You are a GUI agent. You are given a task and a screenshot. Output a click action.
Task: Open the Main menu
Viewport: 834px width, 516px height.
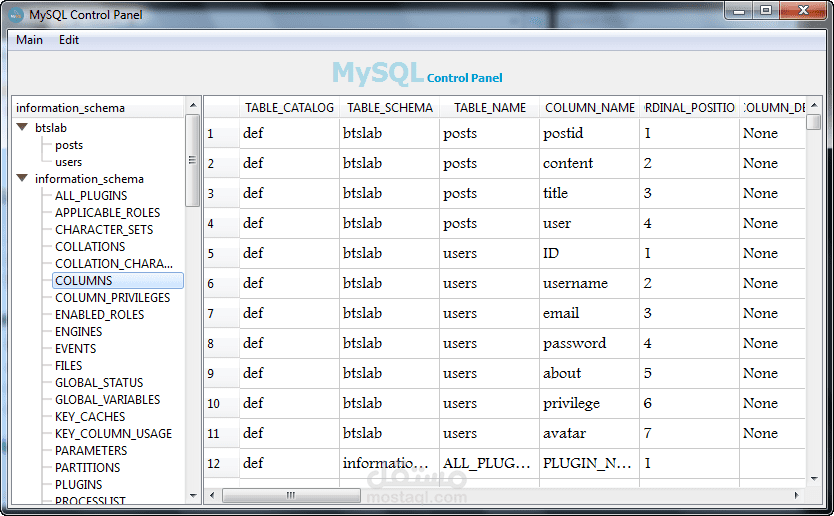tap(29, 40)
